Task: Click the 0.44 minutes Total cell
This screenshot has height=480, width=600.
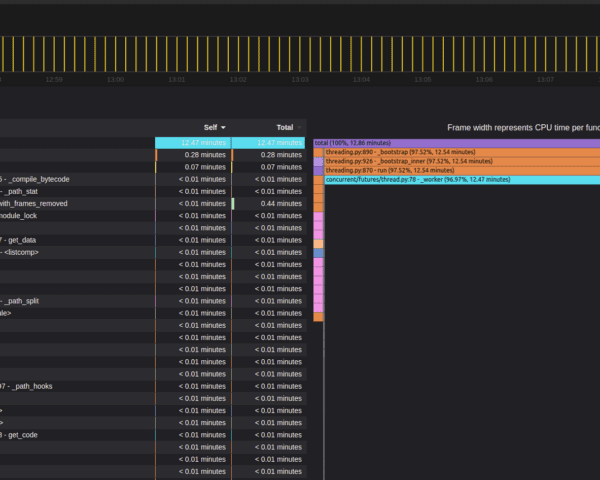Action: [x=280, y=203]
